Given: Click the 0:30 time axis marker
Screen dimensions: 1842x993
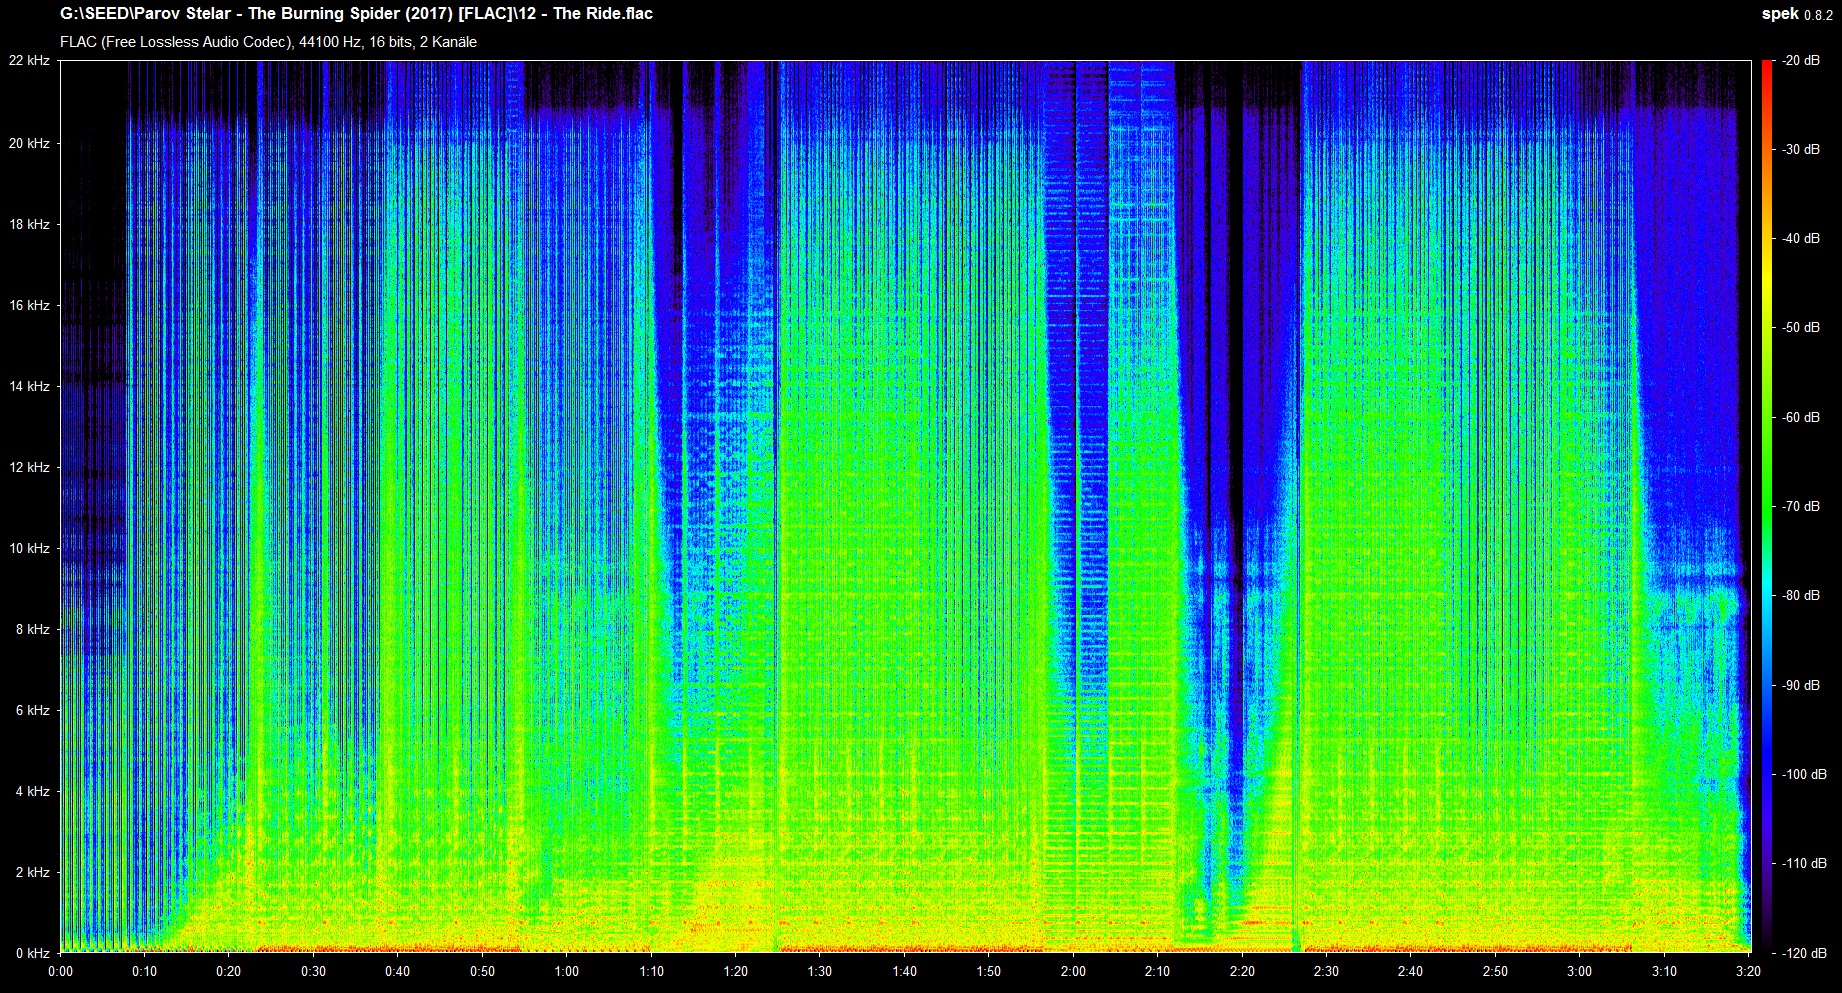Looking at the screenshot, I should pos(313,971).
